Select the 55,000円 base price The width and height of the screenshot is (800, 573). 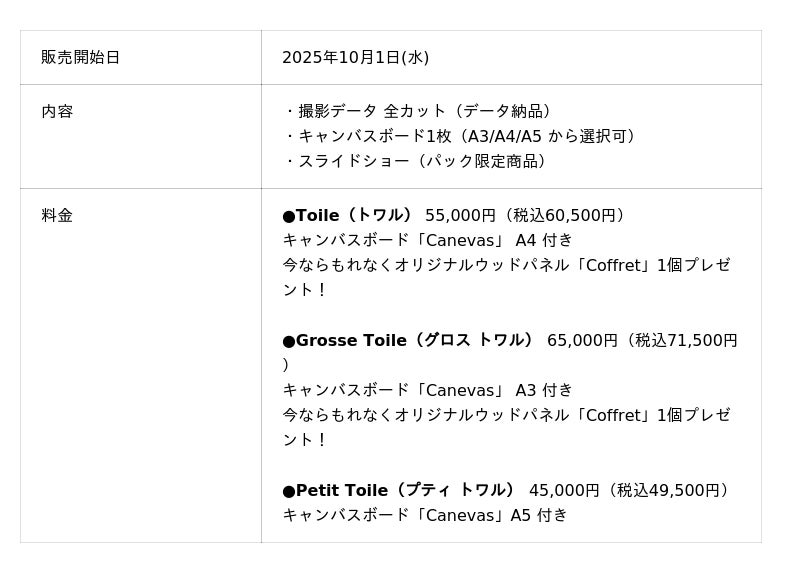click(460, 215)
